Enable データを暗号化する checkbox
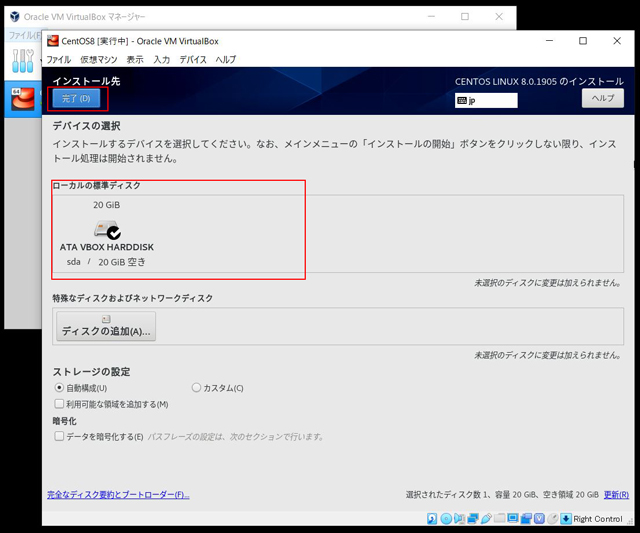 [x=59, y=436]
